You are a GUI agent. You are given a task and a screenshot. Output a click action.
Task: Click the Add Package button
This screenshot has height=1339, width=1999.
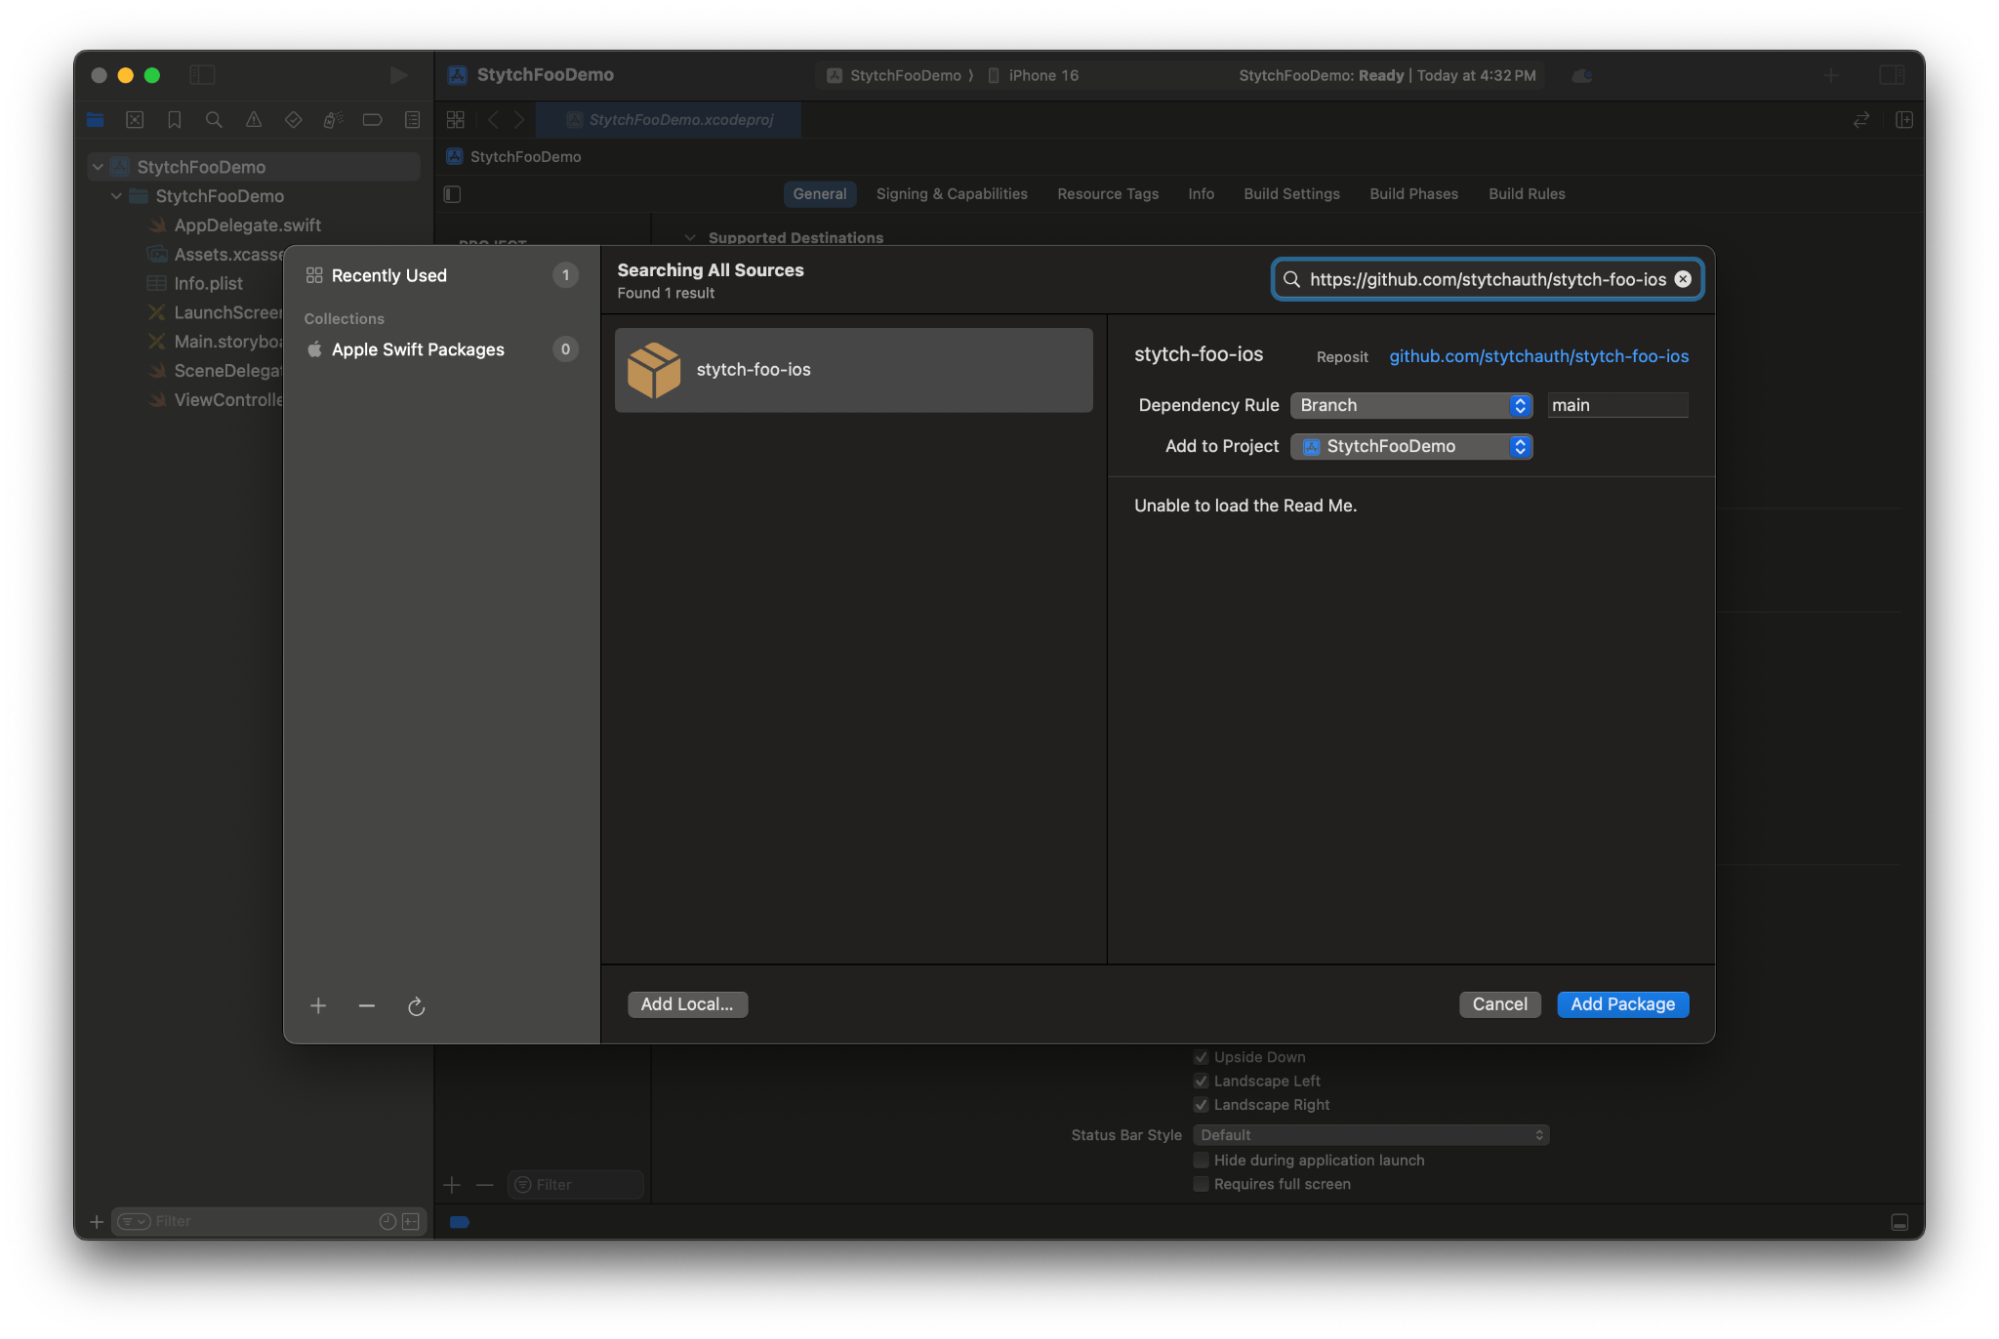(x=1622, y=1004)
